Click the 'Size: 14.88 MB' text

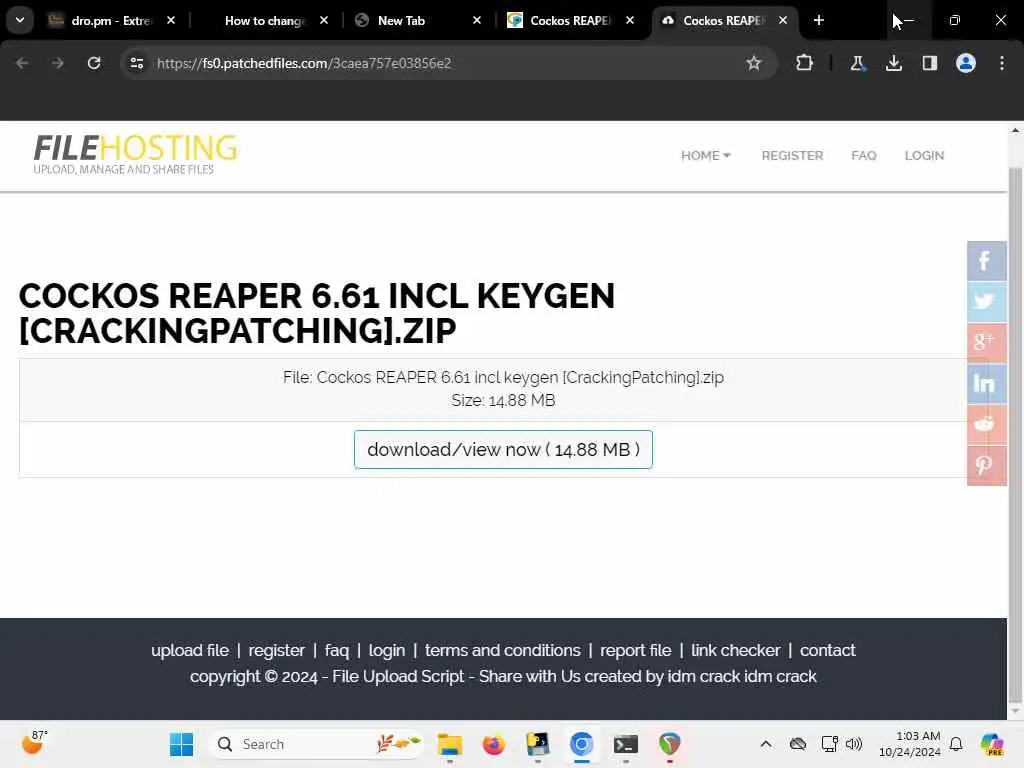(503, 400)
